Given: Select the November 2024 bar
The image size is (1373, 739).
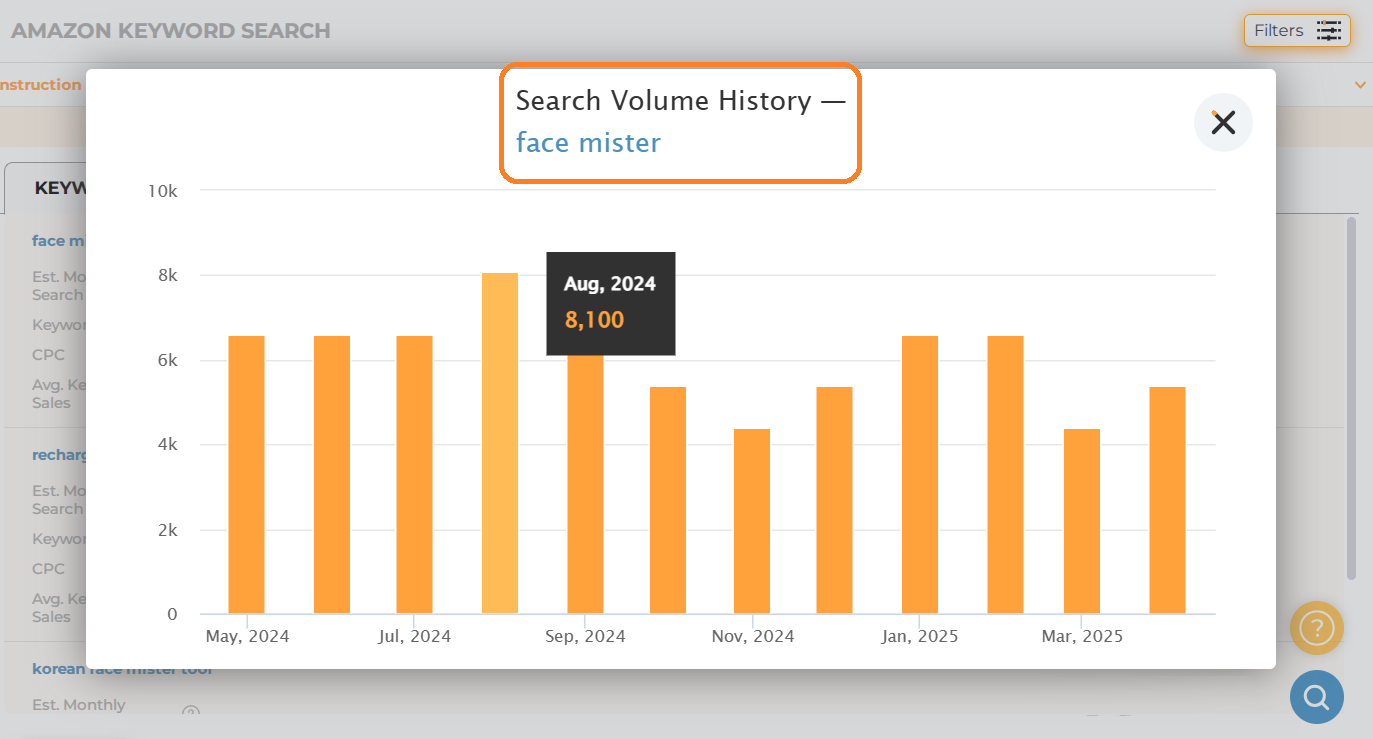Looking at the screenshot, I should 752,521.
